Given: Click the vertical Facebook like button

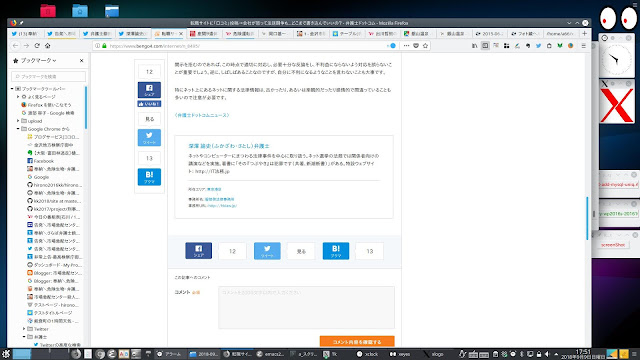Looking at the screenshot, I should pos(149,104).
